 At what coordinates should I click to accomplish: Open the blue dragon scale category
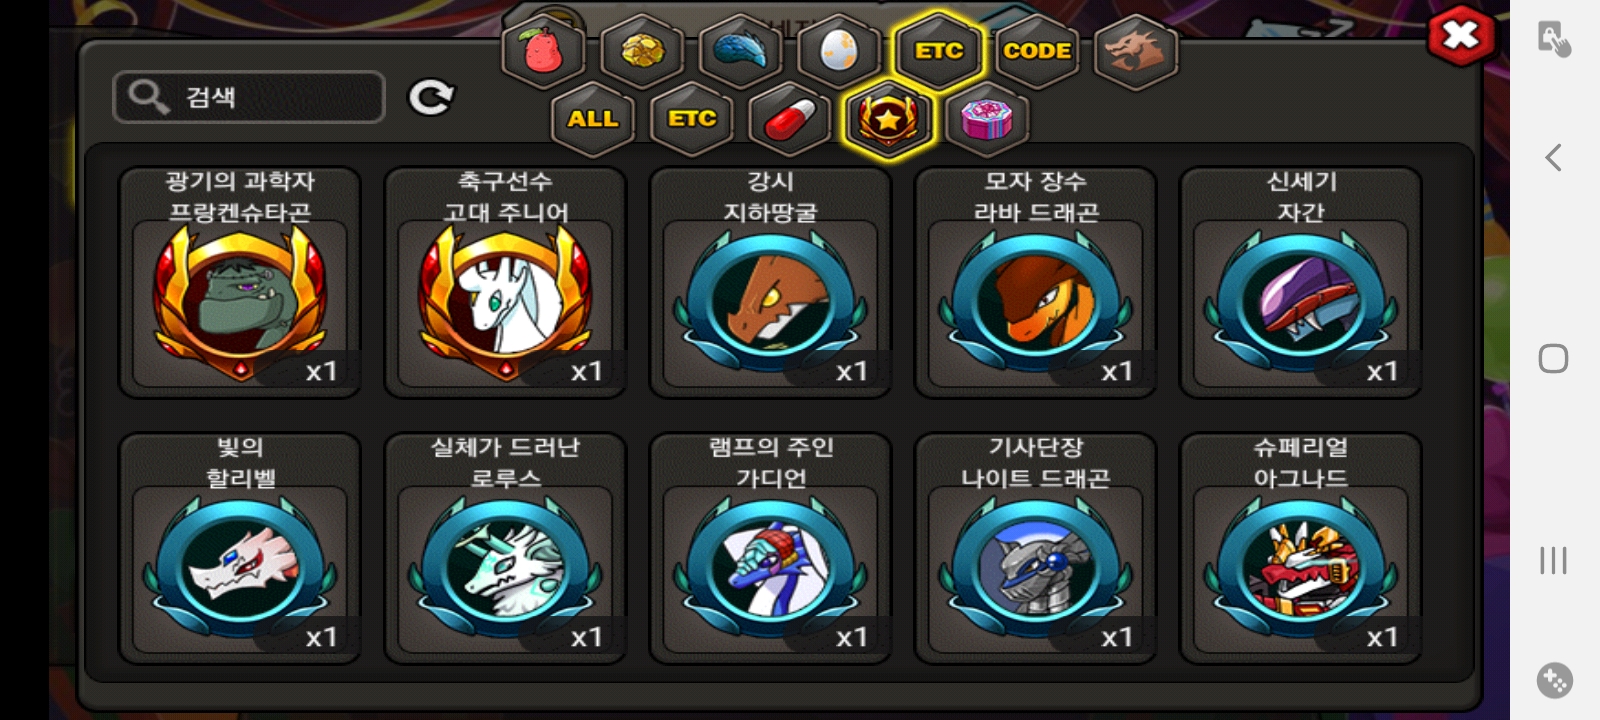(x=740, y=50)
